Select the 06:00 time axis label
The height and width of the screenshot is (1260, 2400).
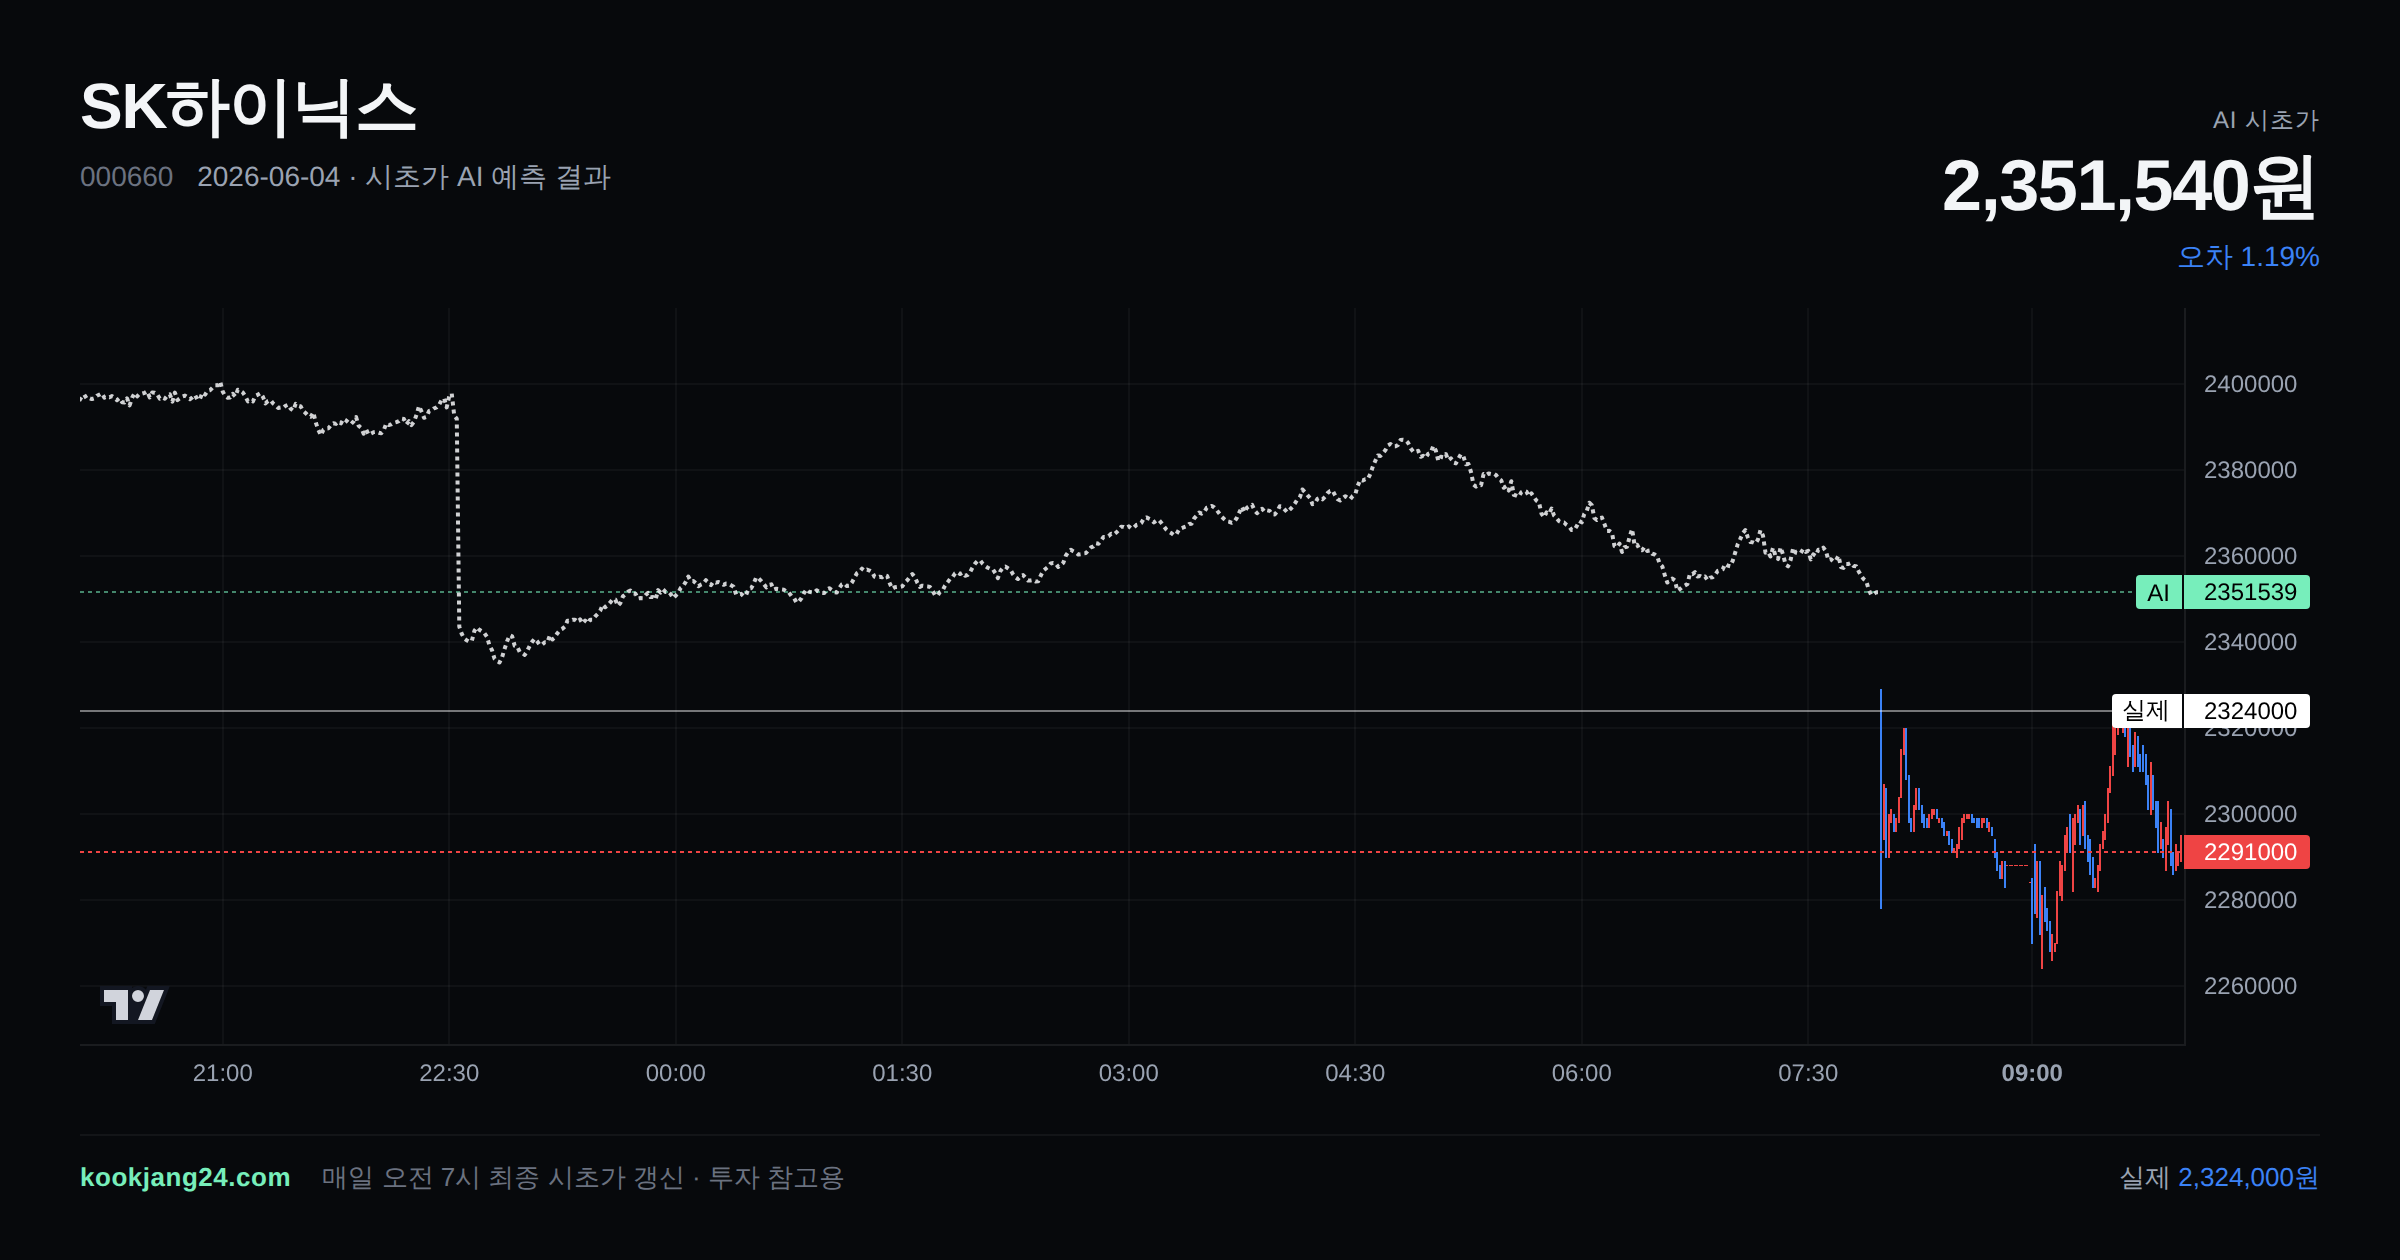[x=1581, y=1073]
